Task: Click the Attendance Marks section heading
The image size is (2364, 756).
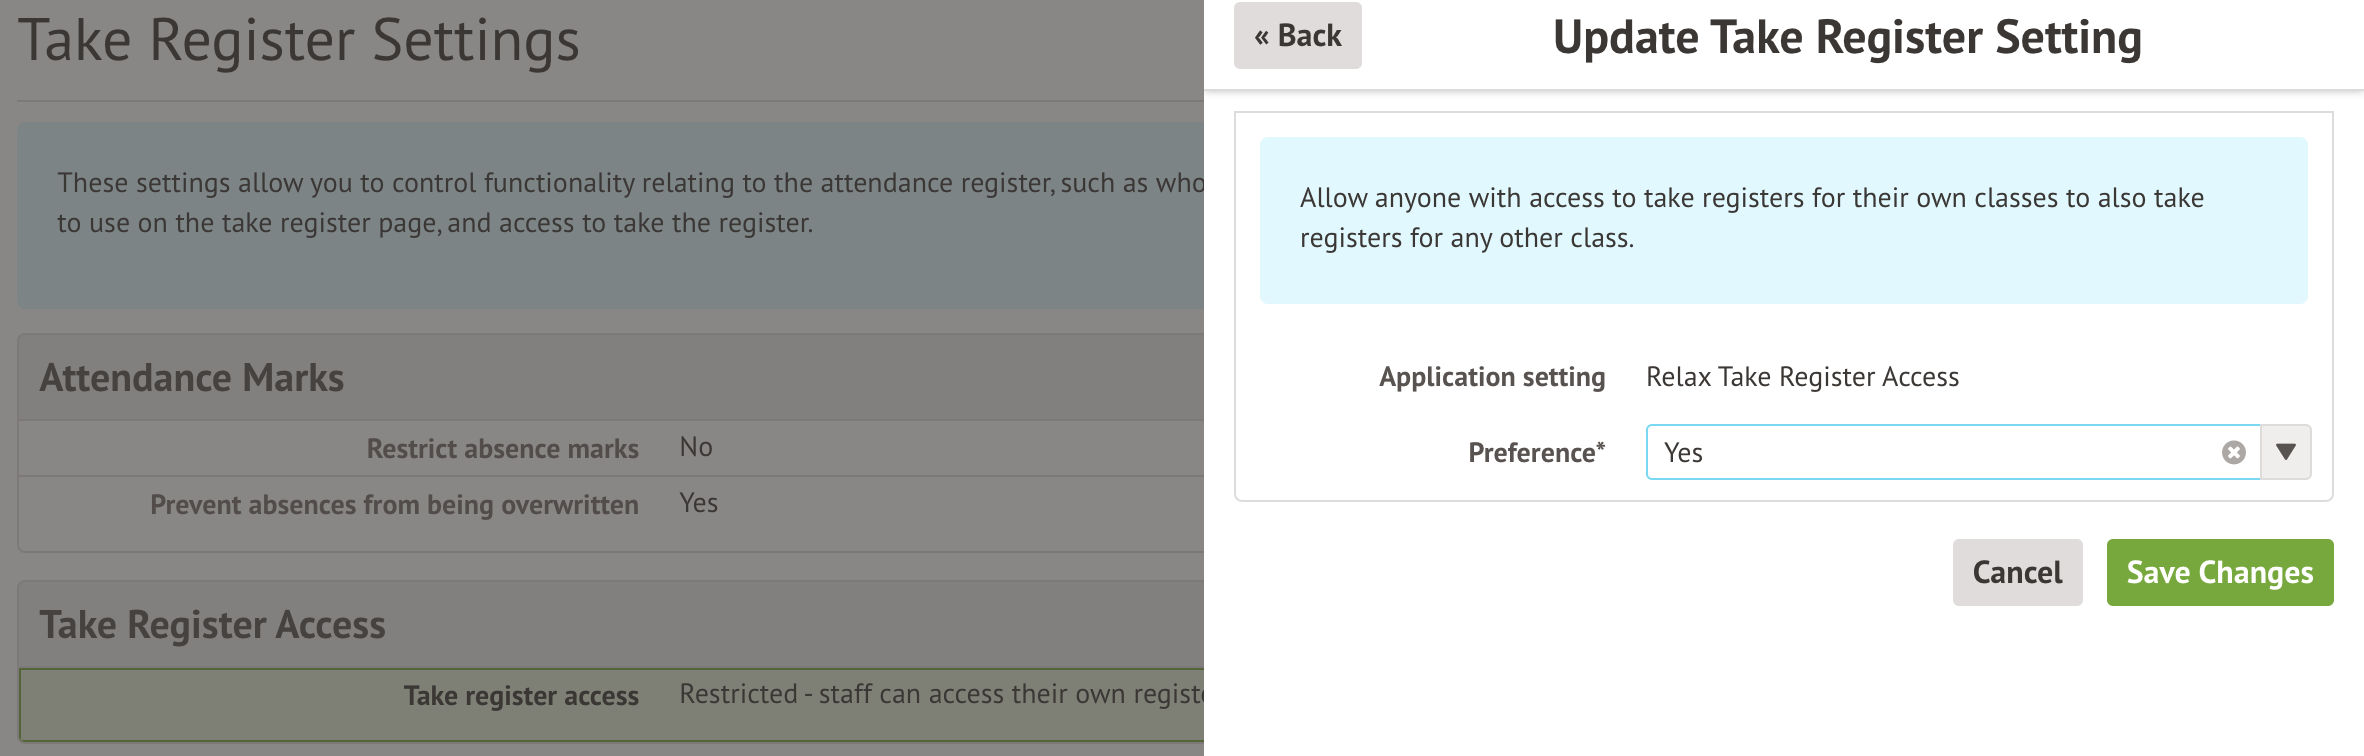Action: click(x=192, y=378)
